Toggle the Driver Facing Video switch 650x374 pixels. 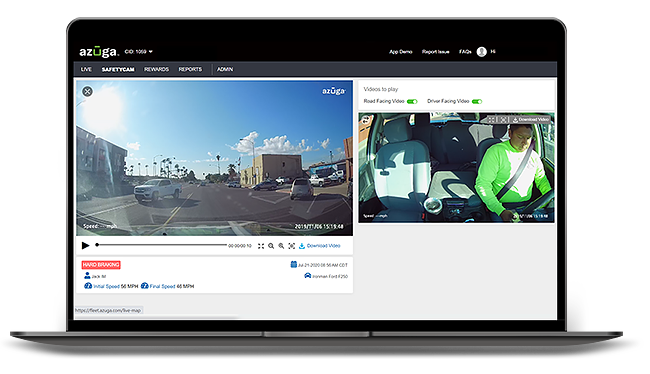coord(477,102)
